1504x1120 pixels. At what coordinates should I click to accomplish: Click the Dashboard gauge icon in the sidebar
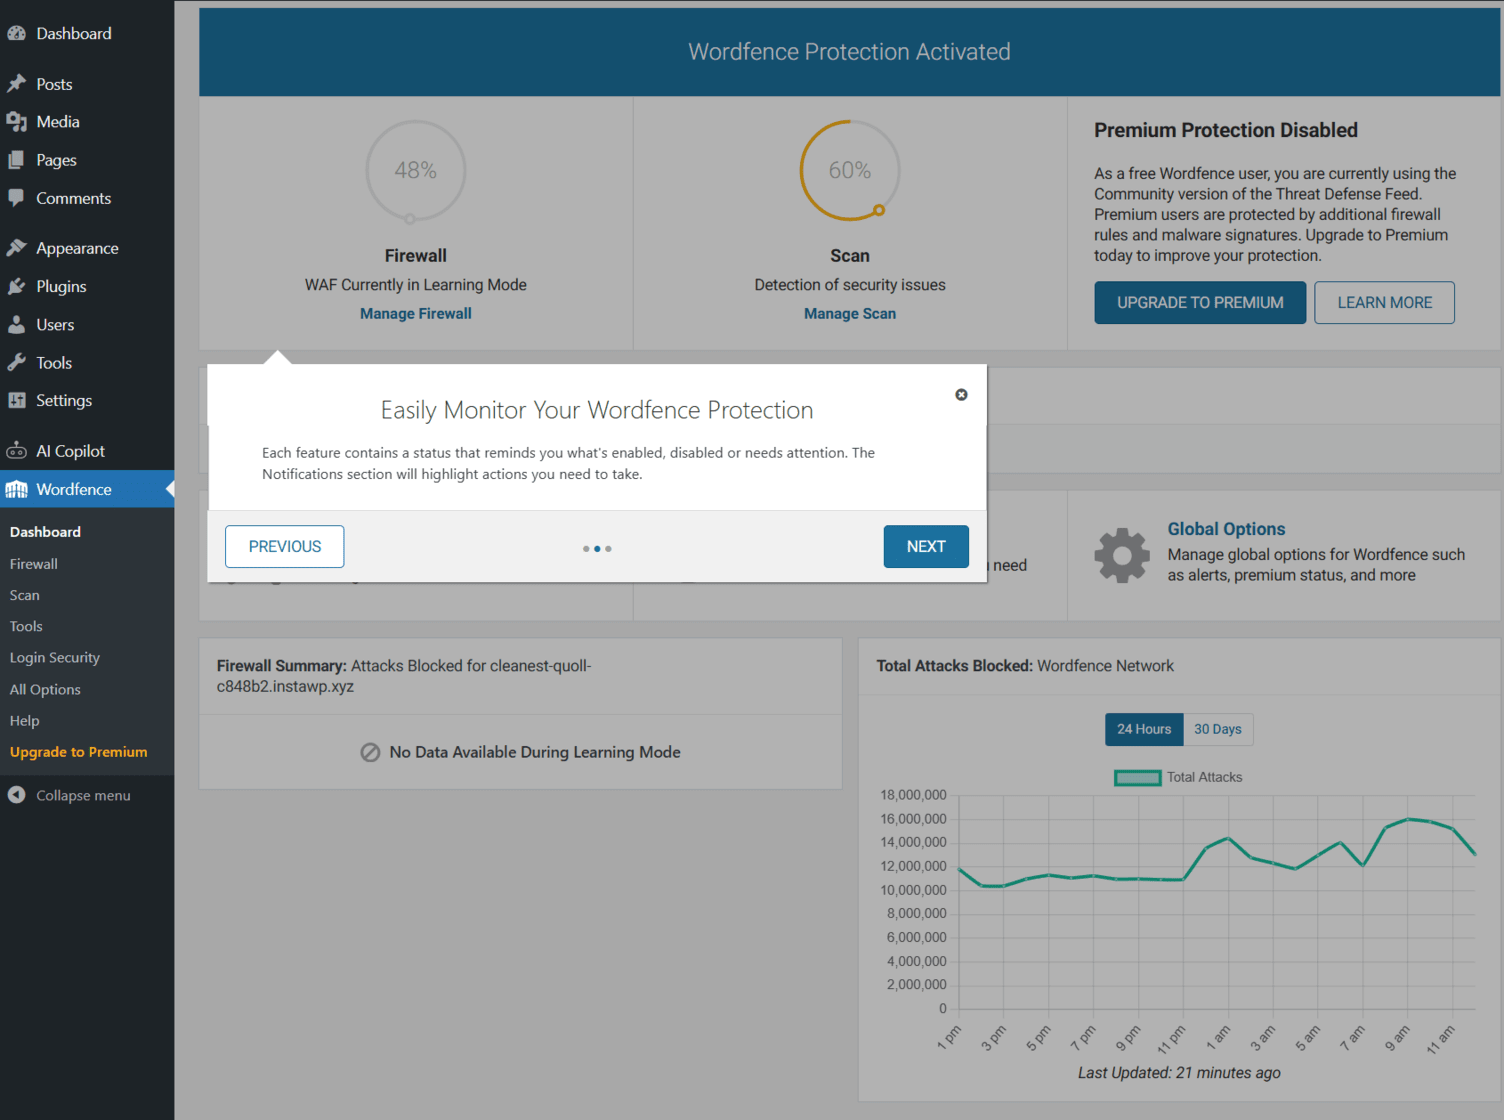pos(17,33)
